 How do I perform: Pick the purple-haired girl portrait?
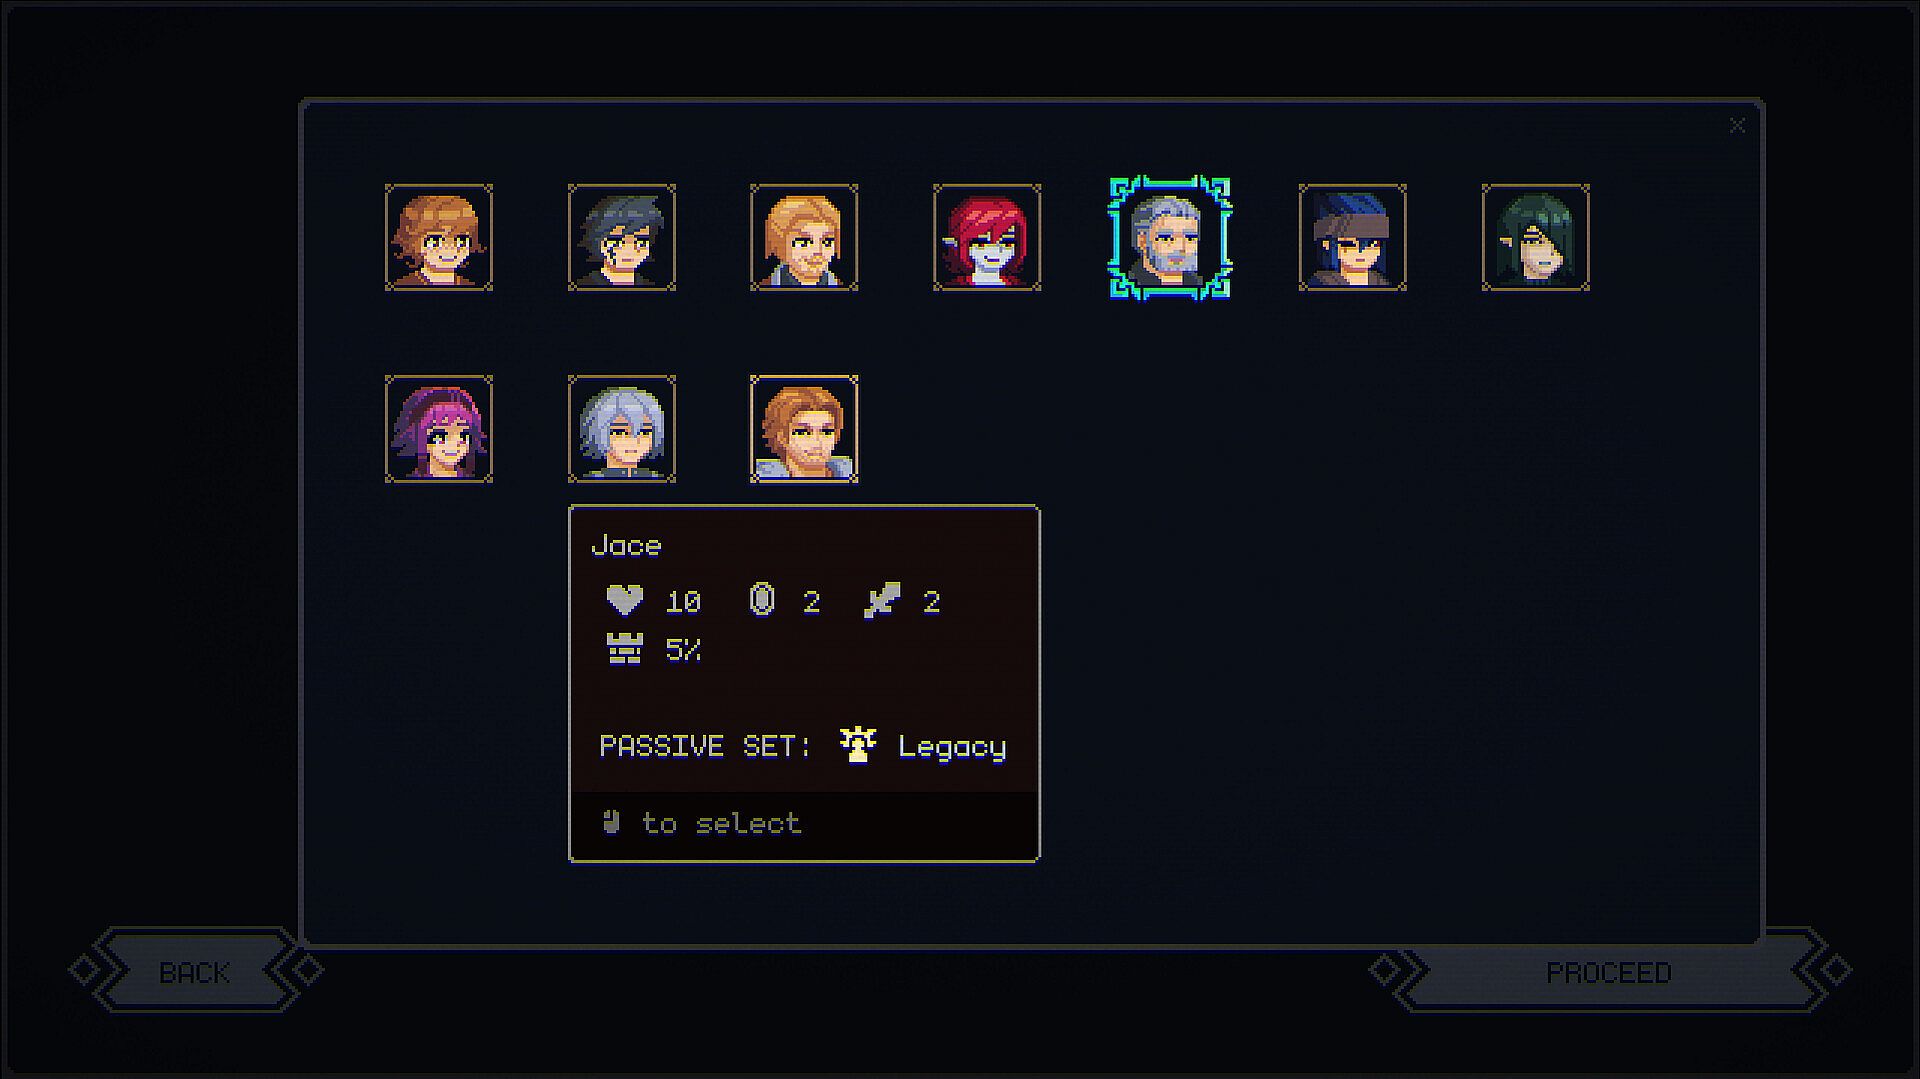439,429
